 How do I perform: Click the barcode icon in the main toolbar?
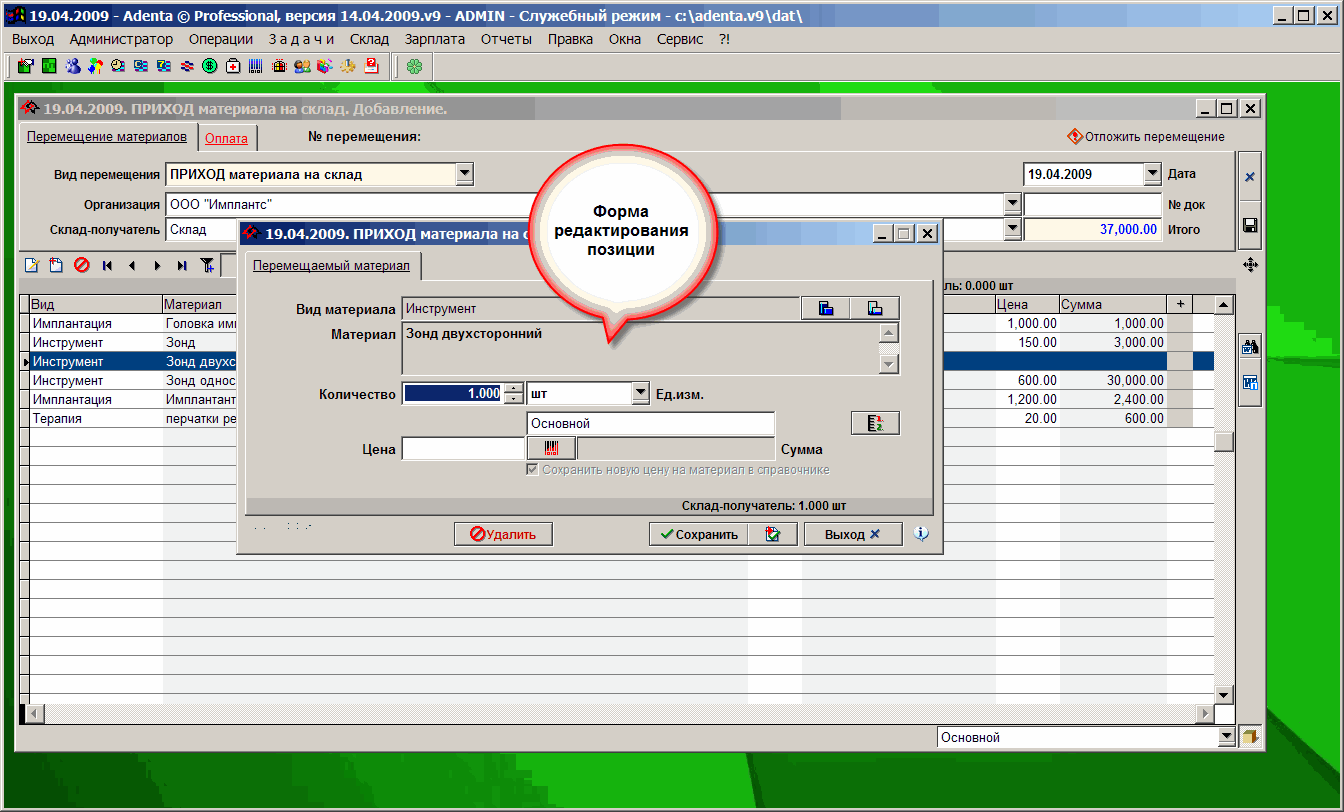(256, 66)
